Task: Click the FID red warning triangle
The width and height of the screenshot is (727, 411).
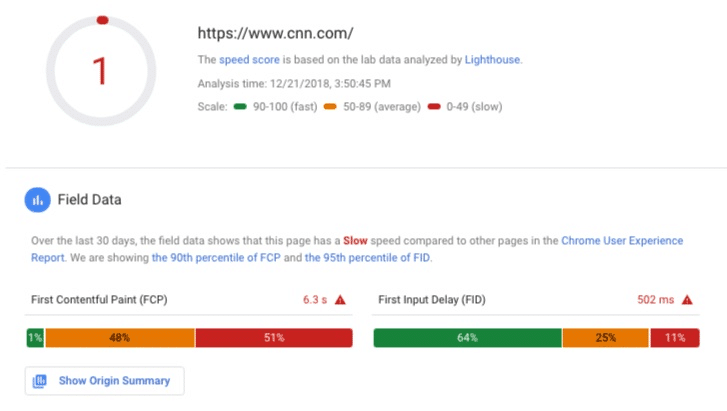Action: (x=687, y=300)
